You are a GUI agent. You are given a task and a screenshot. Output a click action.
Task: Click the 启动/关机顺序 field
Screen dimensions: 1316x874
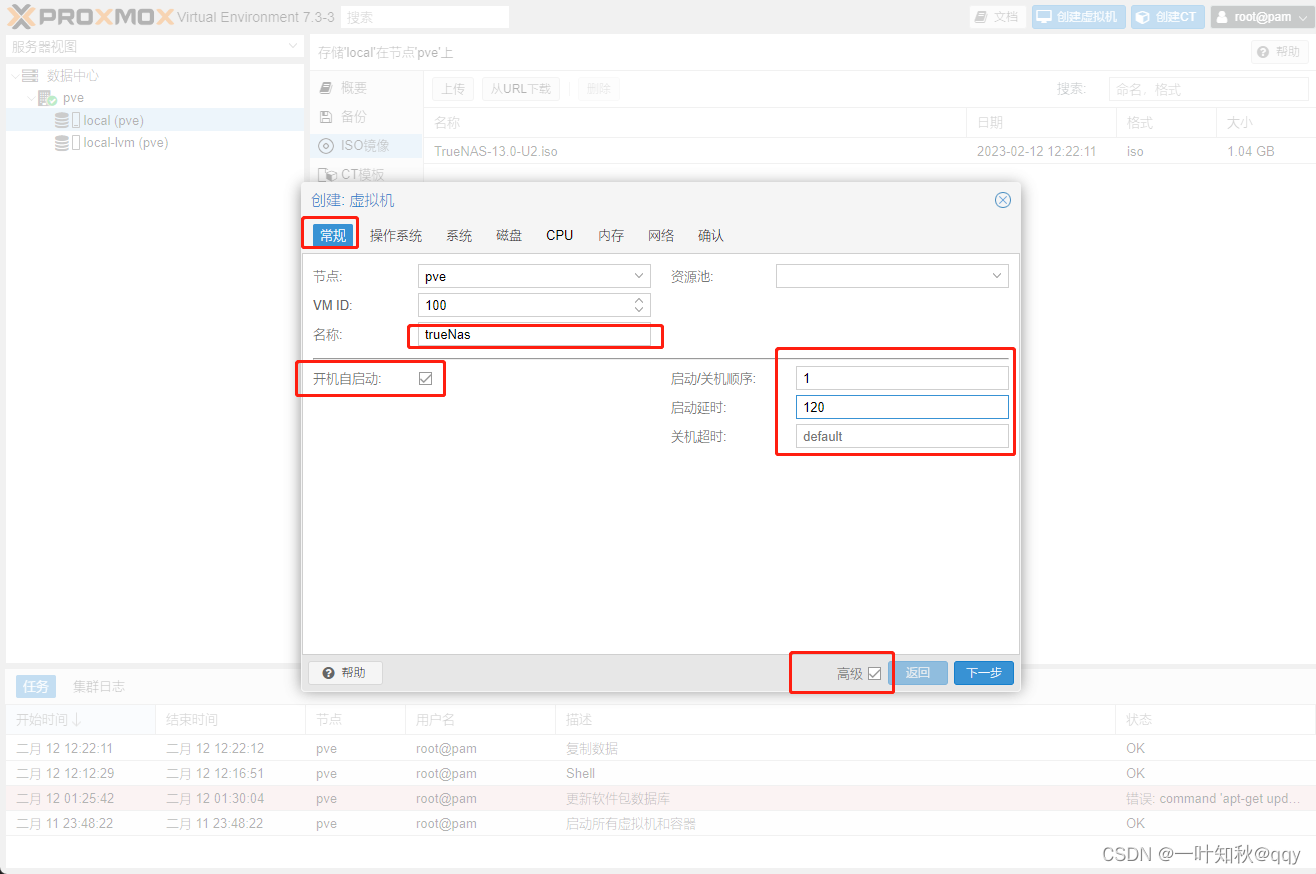pos(902,379)
